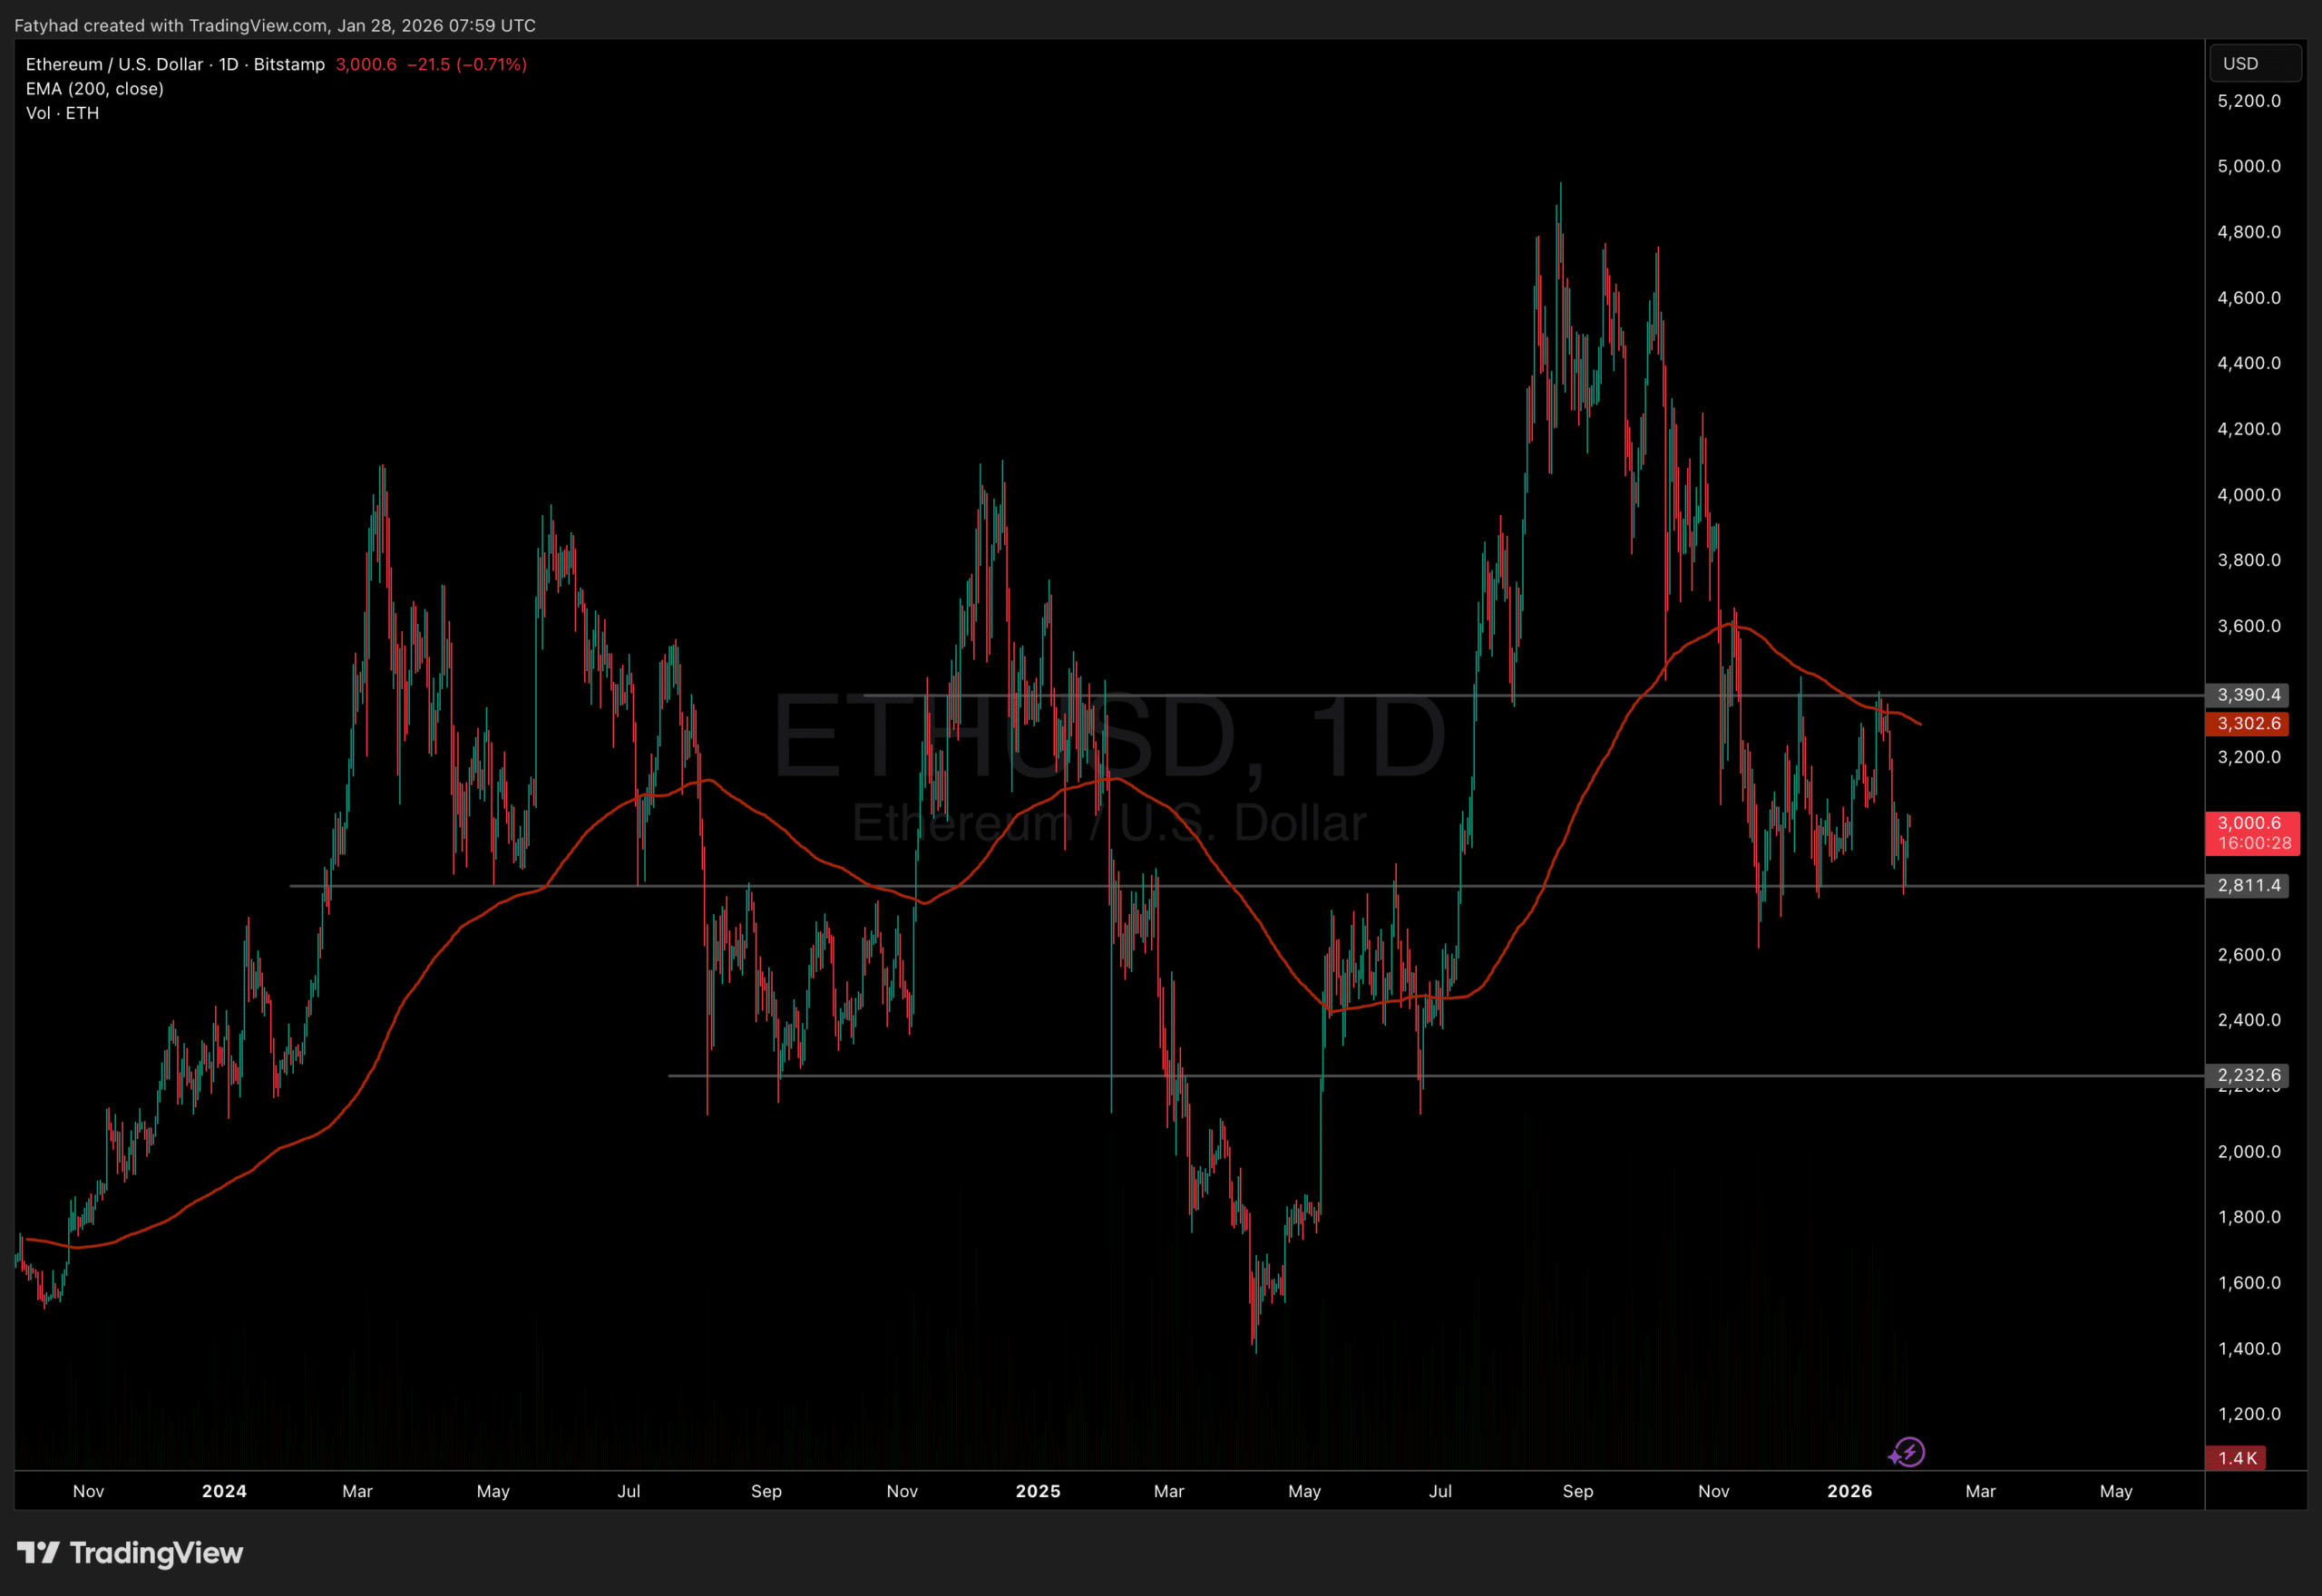The width and height of the screenshot is (2322, 1596).
Task: Click the ETHUSD, 1D watermark text
Action: 1108,737
